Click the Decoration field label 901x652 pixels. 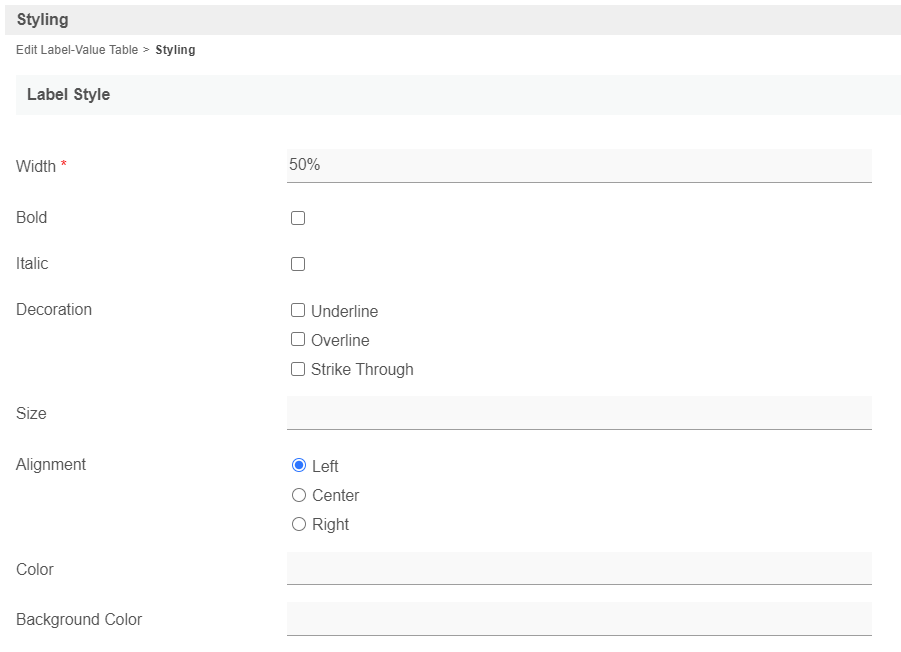(x=54, y=310)
